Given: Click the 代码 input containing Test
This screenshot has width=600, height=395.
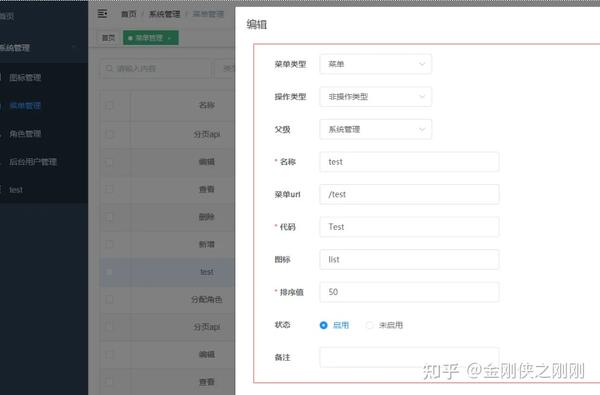Looking at the screenshot, I should 409,227.
